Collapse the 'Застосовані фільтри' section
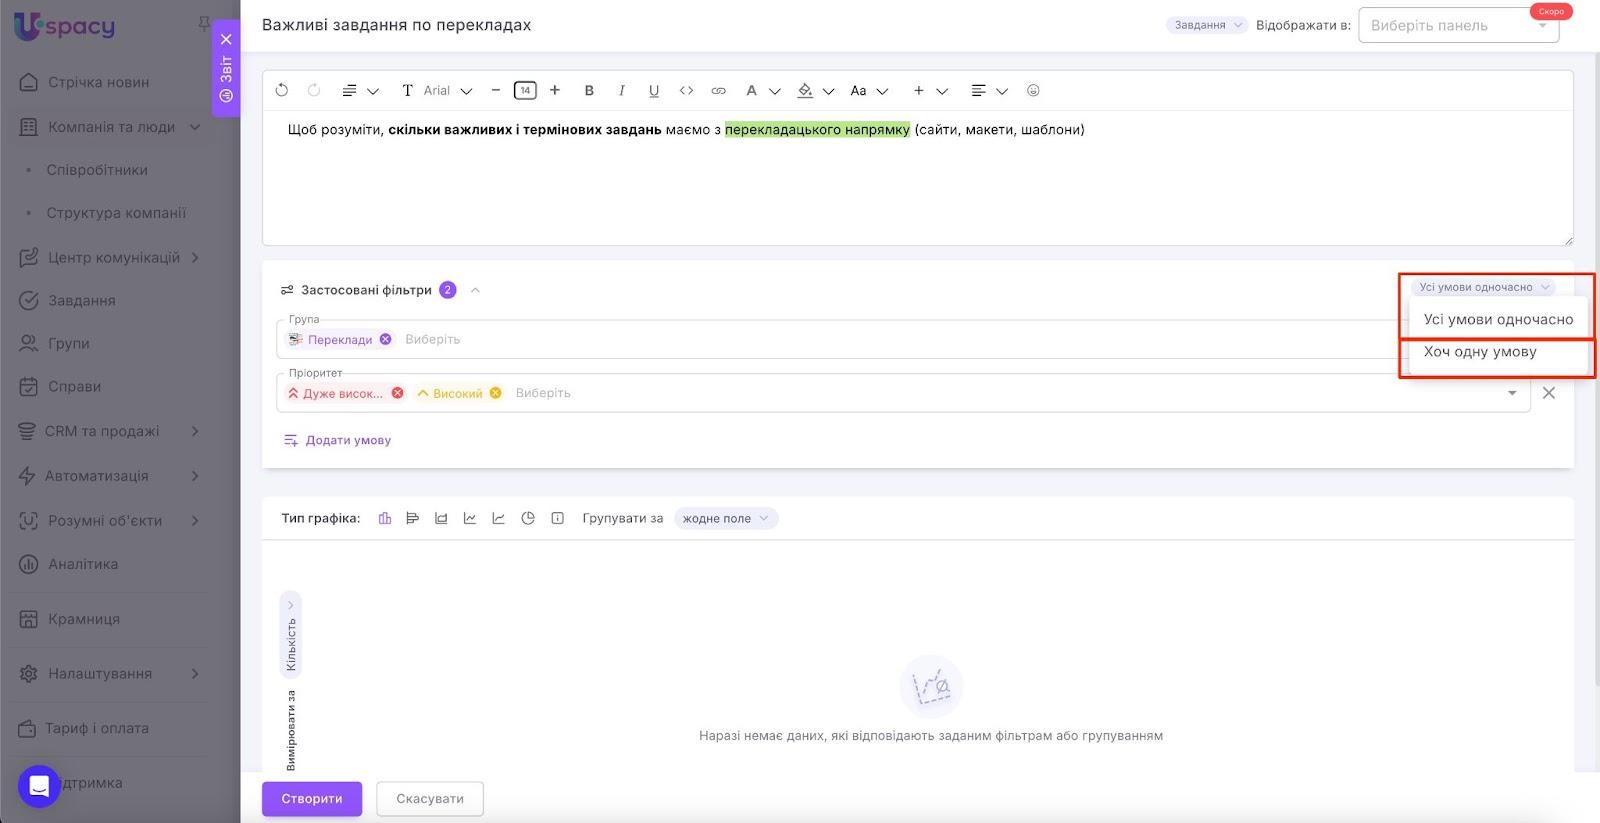1600x823 pixels. pyautogui.click(x=476, y=290)
